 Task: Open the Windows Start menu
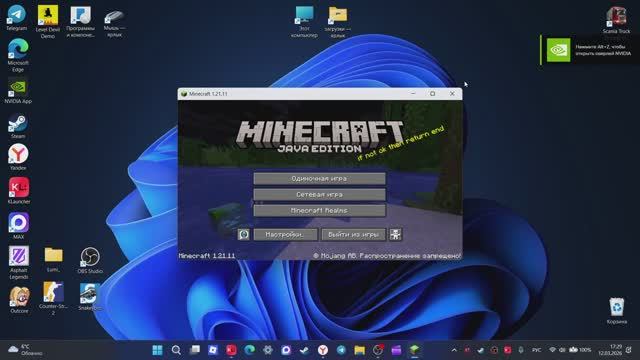point(158,350)
